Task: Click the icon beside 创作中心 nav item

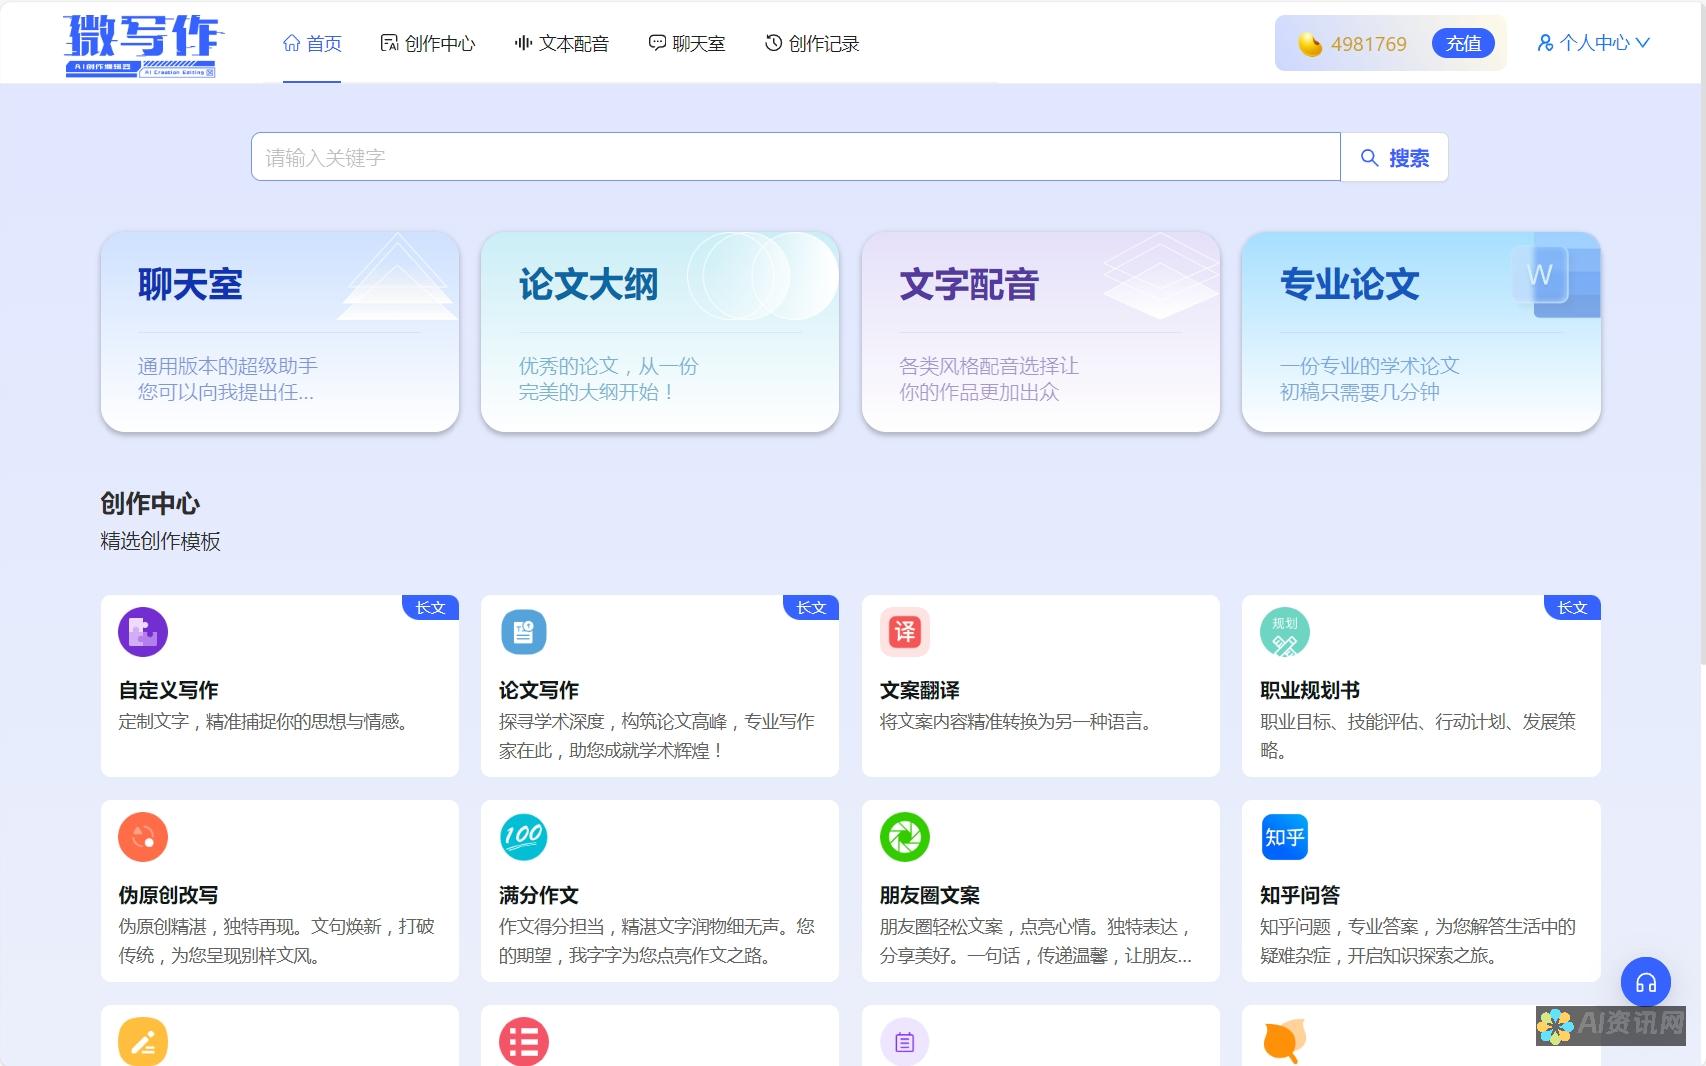Action: pyautogui.click(x=389, y=43)
